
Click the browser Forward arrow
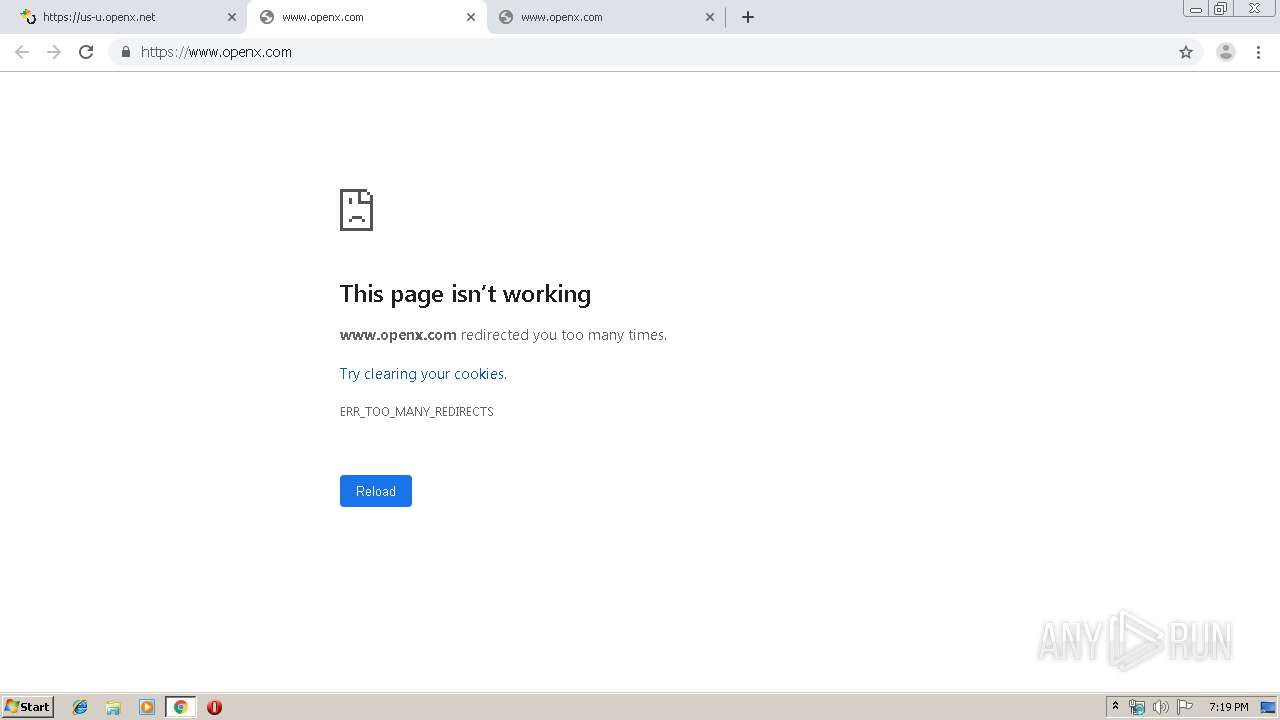(54, 52)
